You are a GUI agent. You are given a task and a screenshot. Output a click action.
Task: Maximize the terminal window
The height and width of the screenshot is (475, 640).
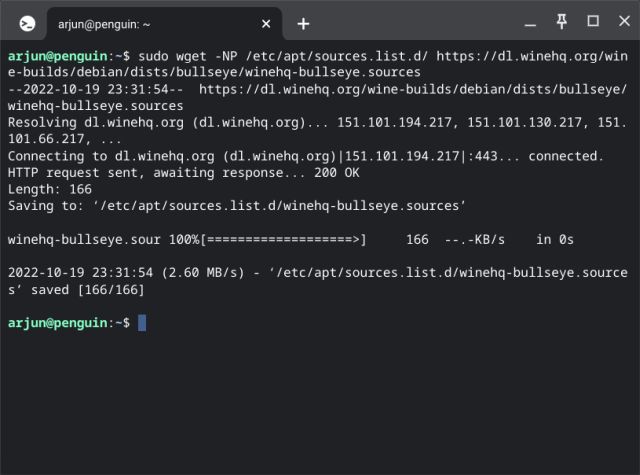pyautogui.click(x=593, y=21)
